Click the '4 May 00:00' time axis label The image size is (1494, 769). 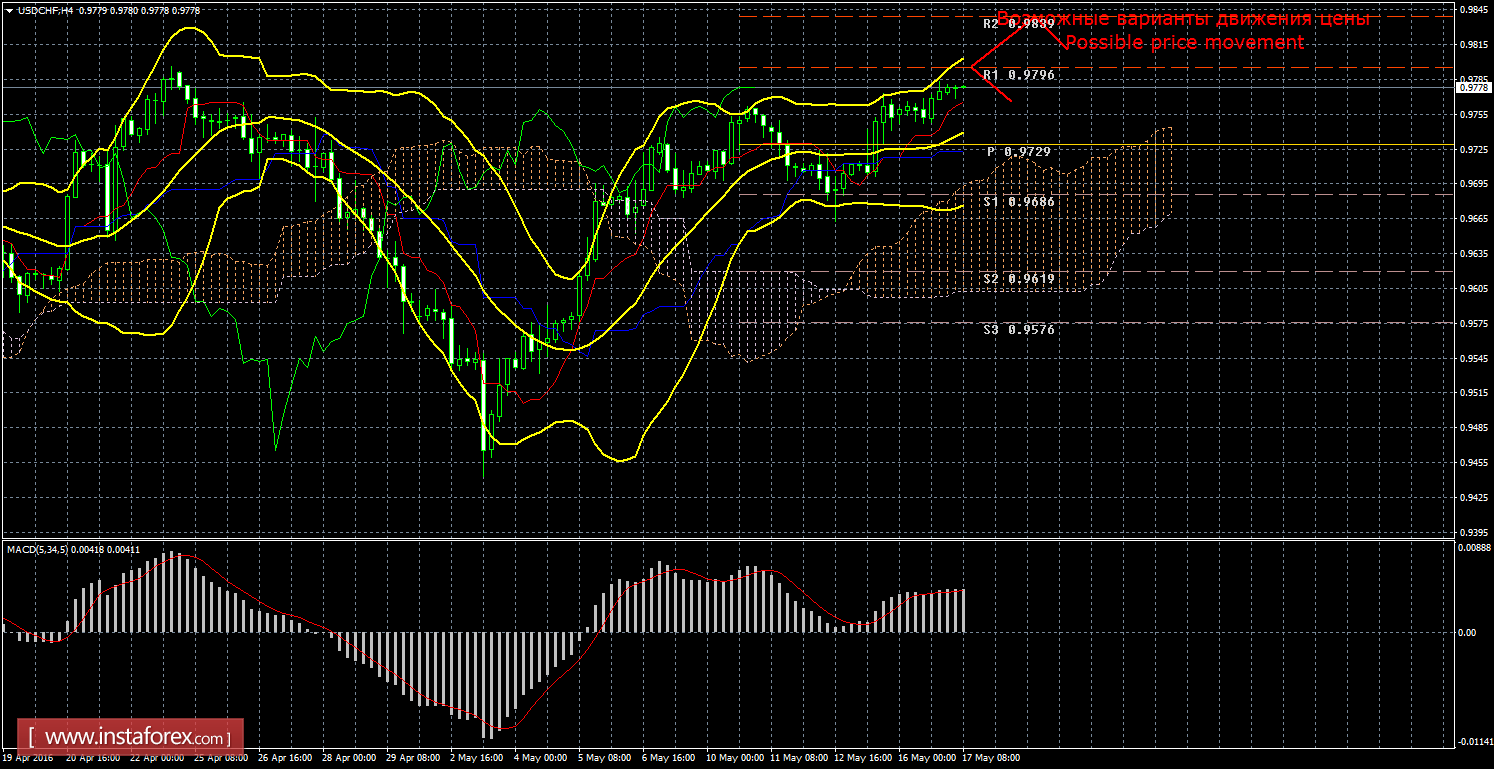click(541, 758)
